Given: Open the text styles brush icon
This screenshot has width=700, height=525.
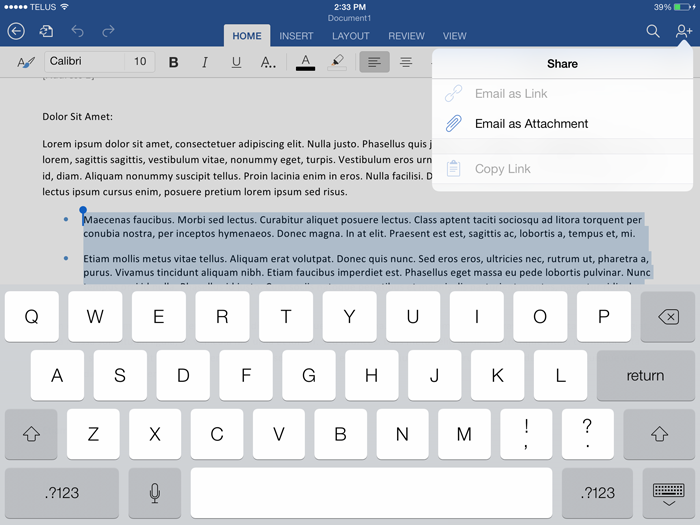Looking at the screenshot, I should (x=25, y=62).
